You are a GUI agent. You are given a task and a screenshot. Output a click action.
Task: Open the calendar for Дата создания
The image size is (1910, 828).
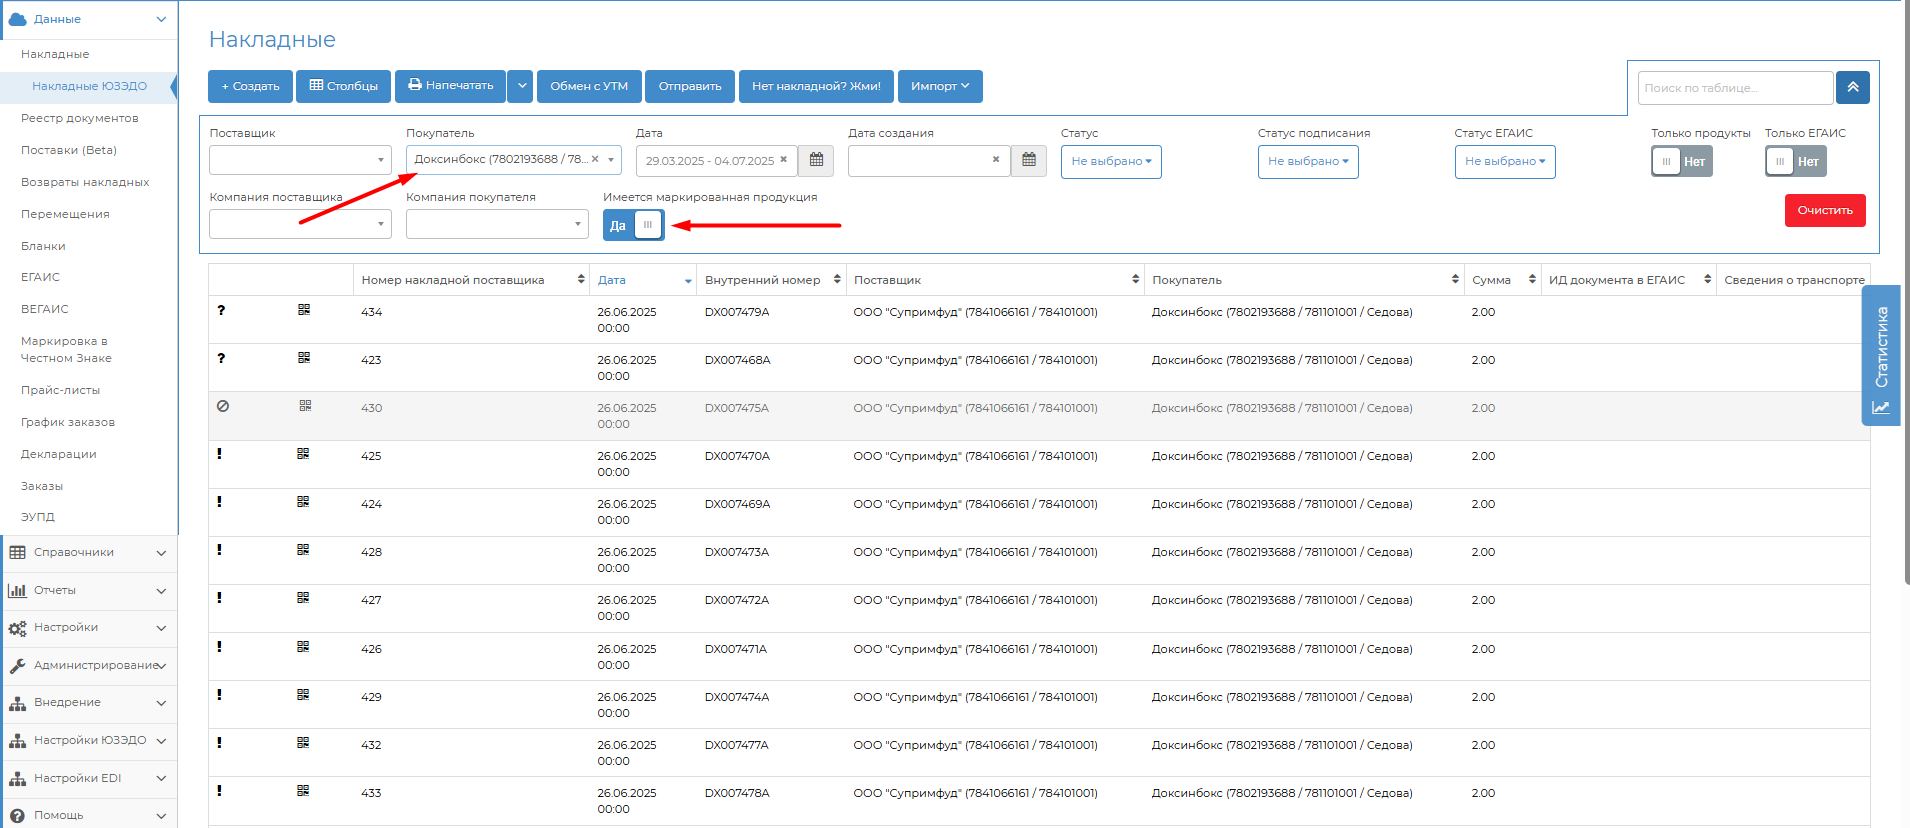[x=1028, y=161]
